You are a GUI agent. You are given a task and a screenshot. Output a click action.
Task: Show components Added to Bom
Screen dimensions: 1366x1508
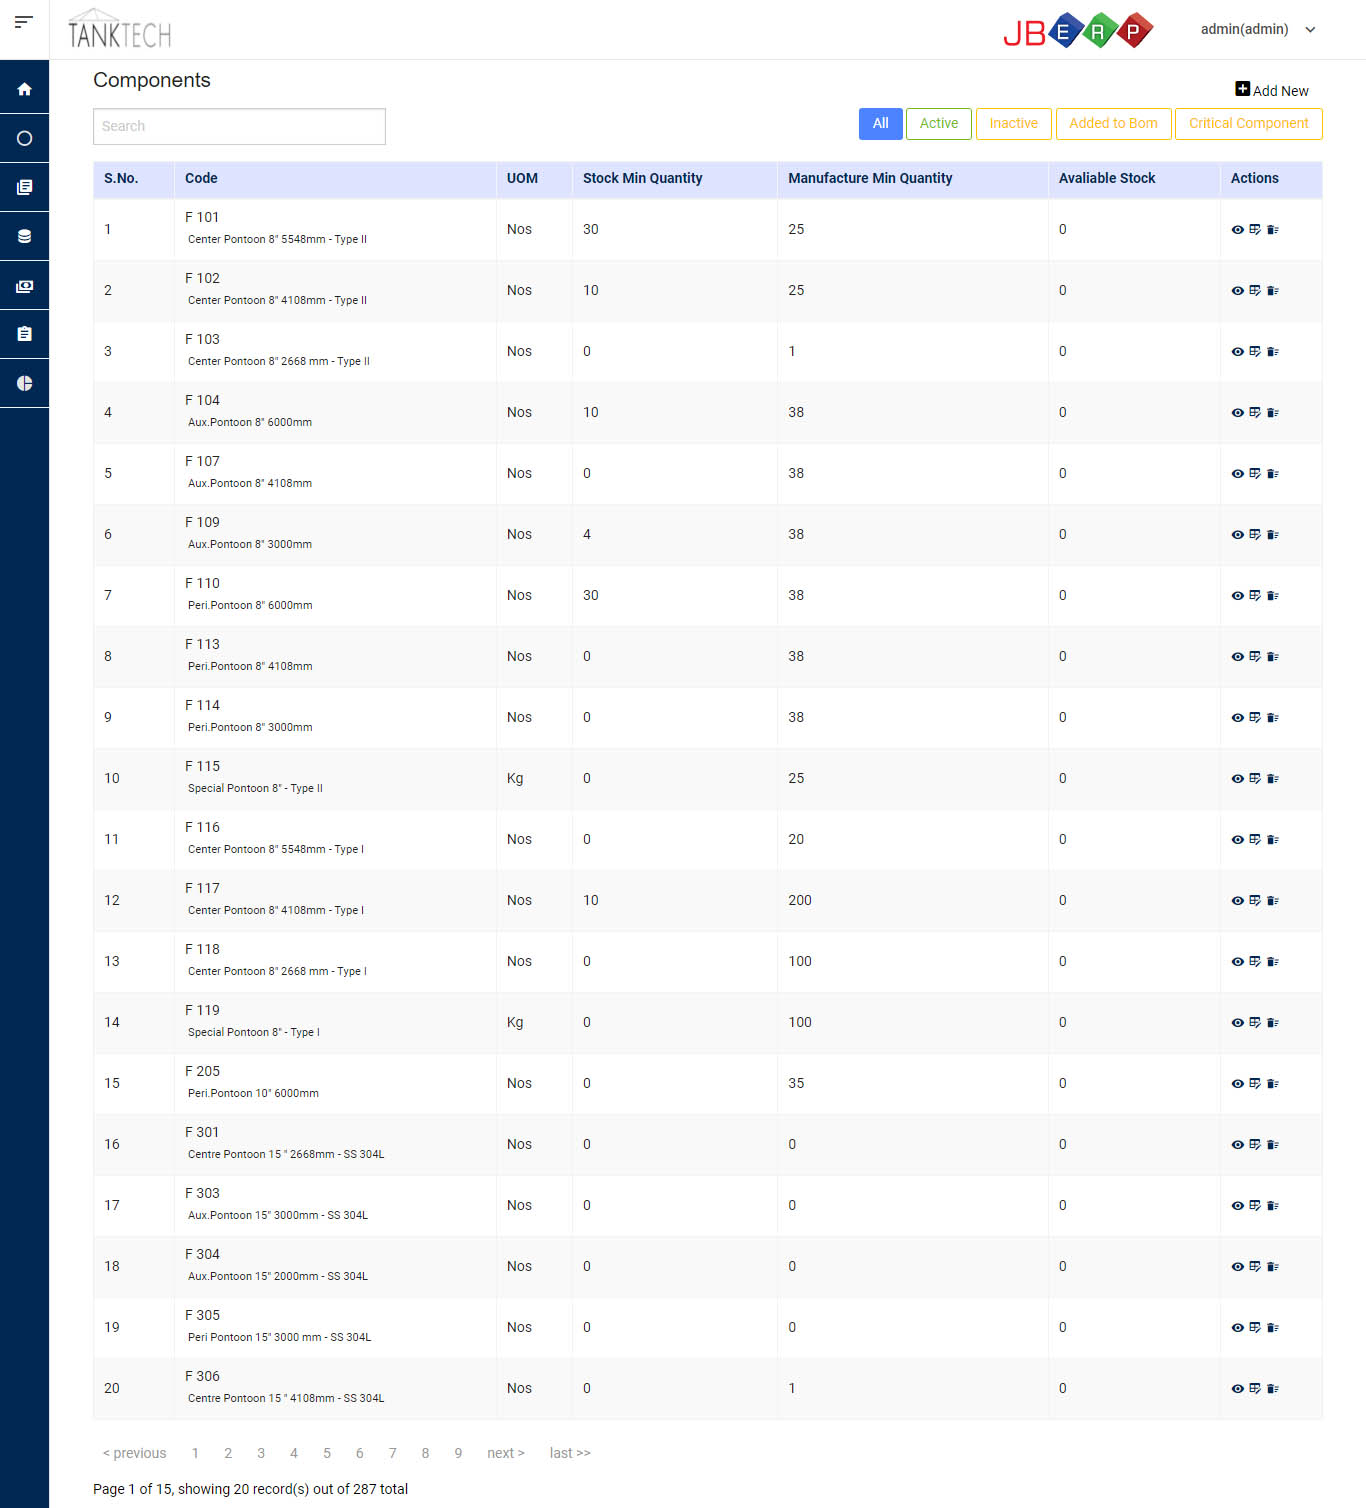[x=1113, y=123]
